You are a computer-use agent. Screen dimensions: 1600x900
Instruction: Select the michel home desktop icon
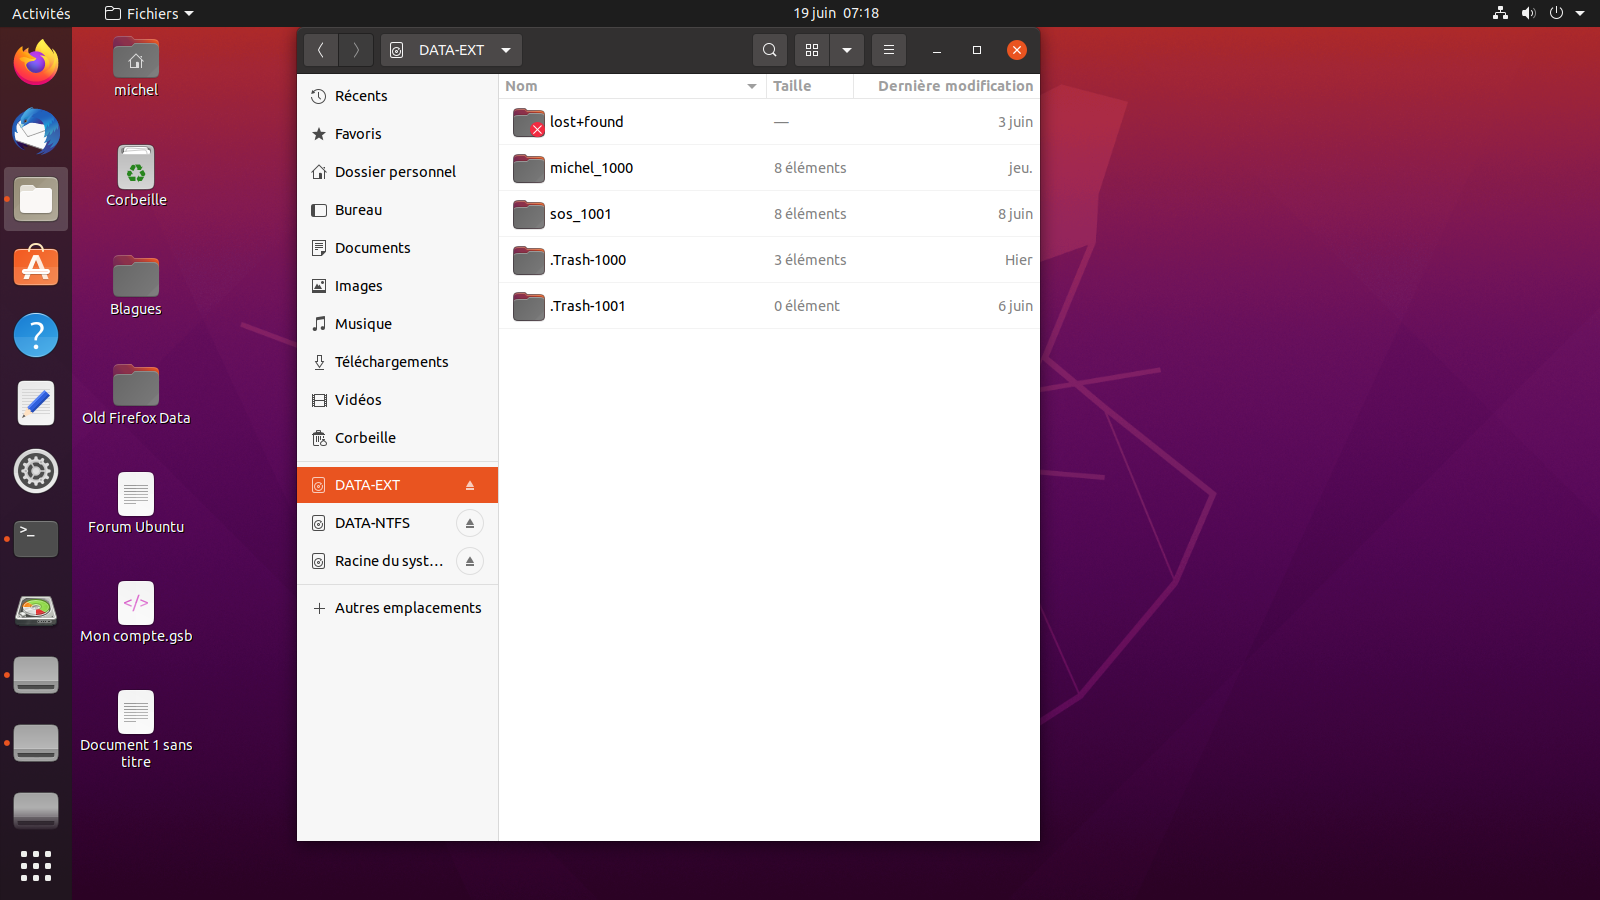[136, 67]
